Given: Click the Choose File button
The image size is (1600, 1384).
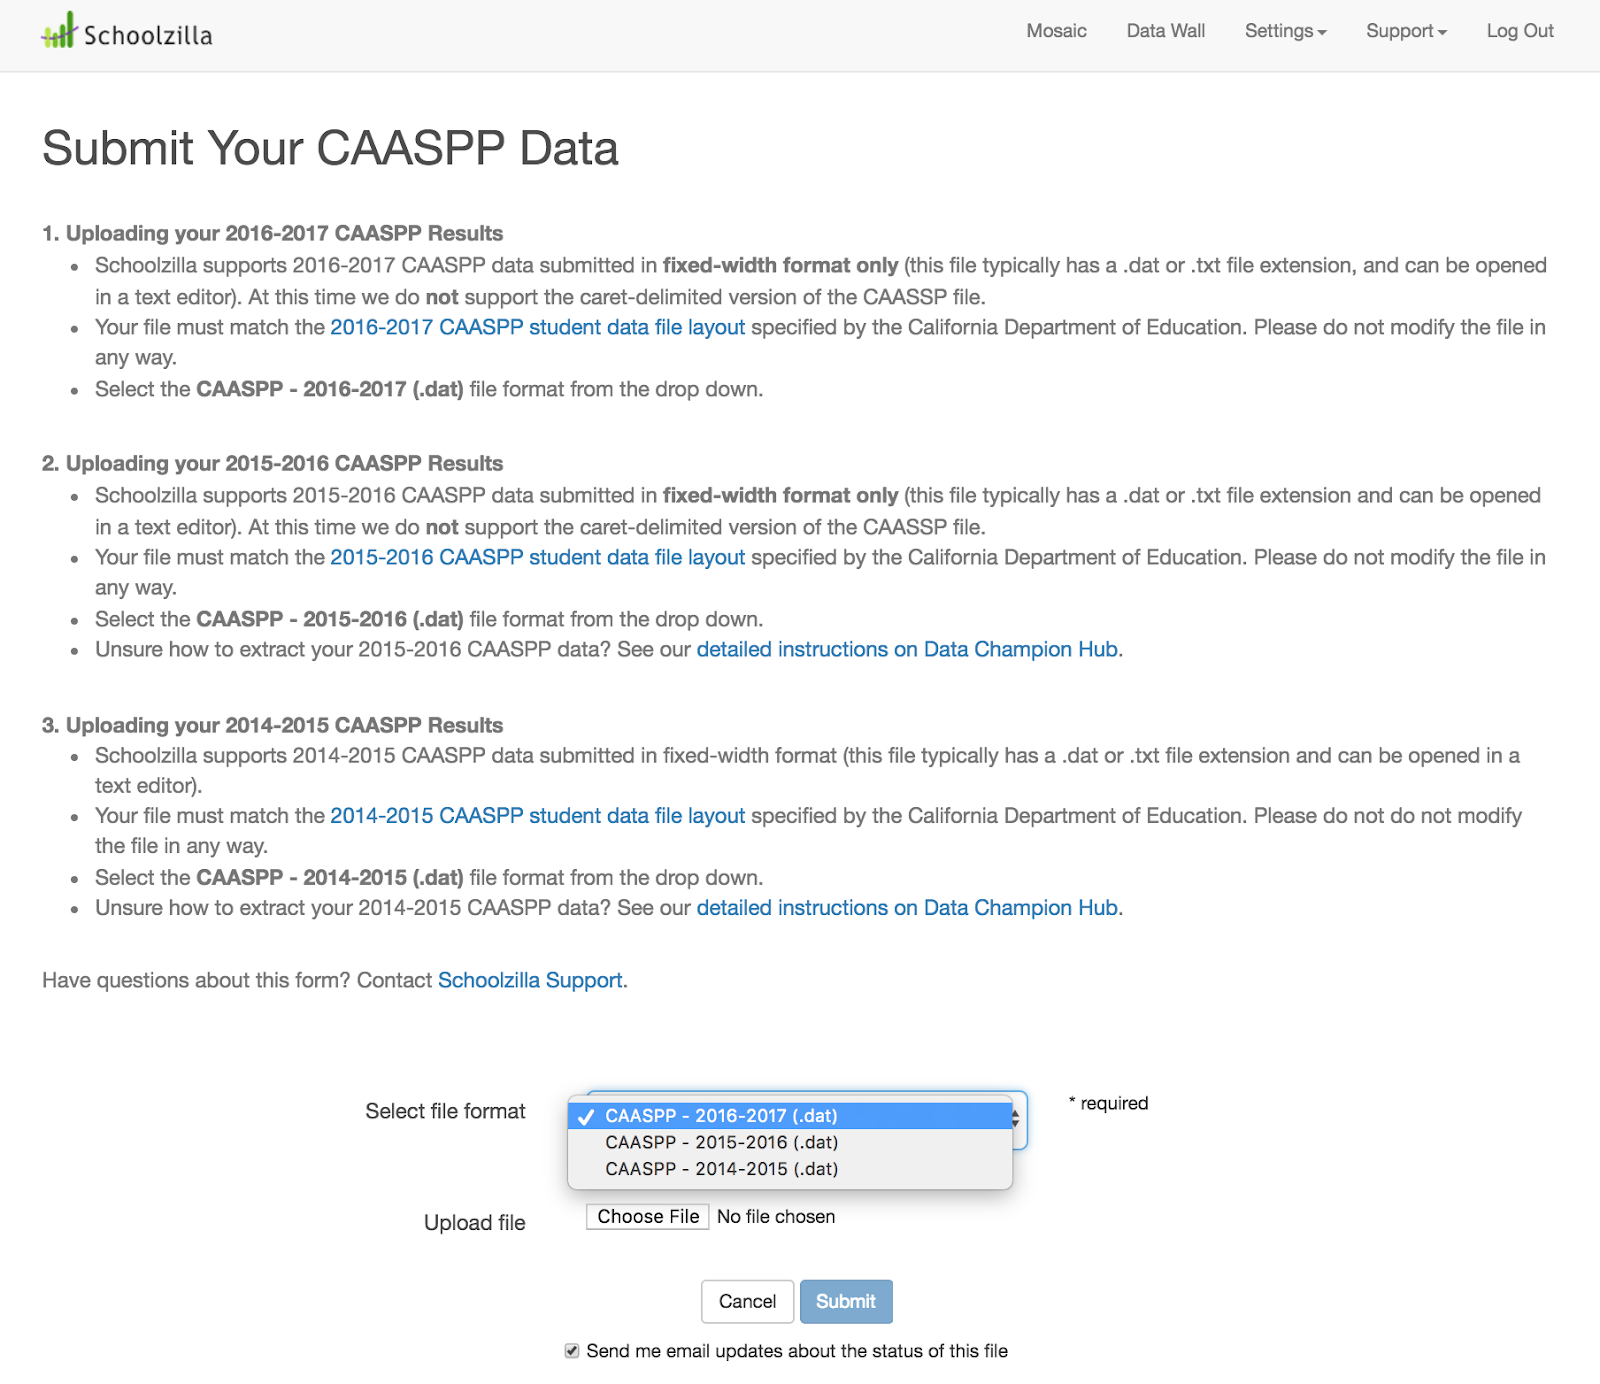Looking at the screenshot, I should 648,1216.
